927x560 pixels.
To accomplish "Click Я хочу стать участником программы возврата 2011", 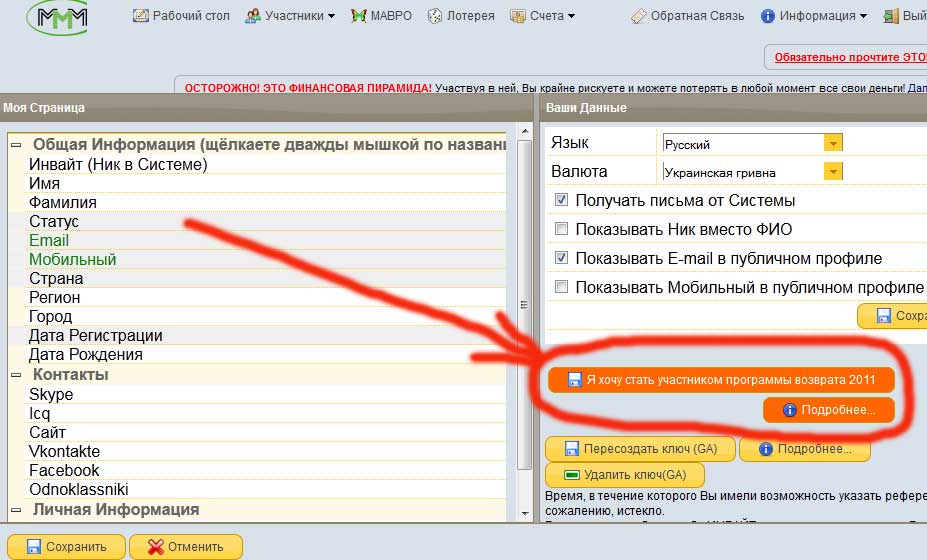I will [720, 380].
